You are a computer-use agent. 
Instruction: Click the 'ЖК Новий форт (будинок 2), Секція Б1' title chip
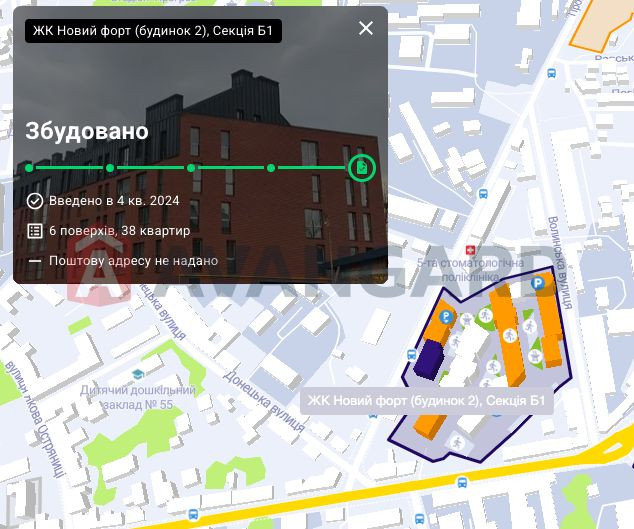point(153,31)
